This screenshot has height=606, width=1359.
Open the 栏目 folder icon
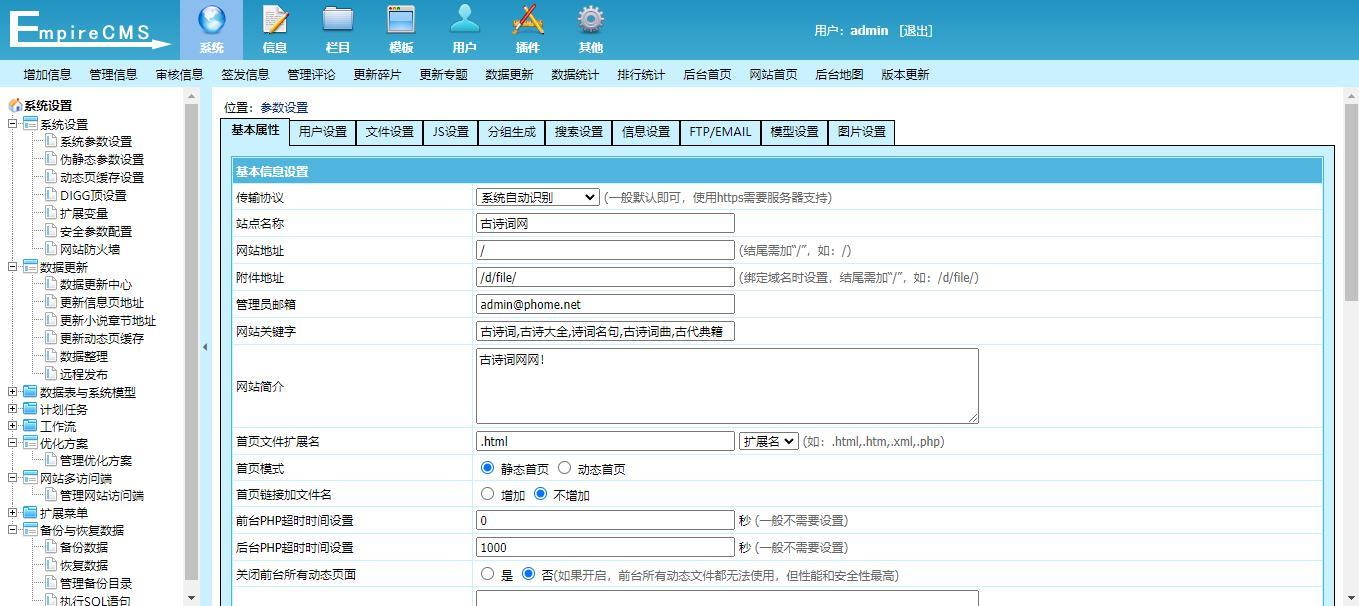coord(338,20)
